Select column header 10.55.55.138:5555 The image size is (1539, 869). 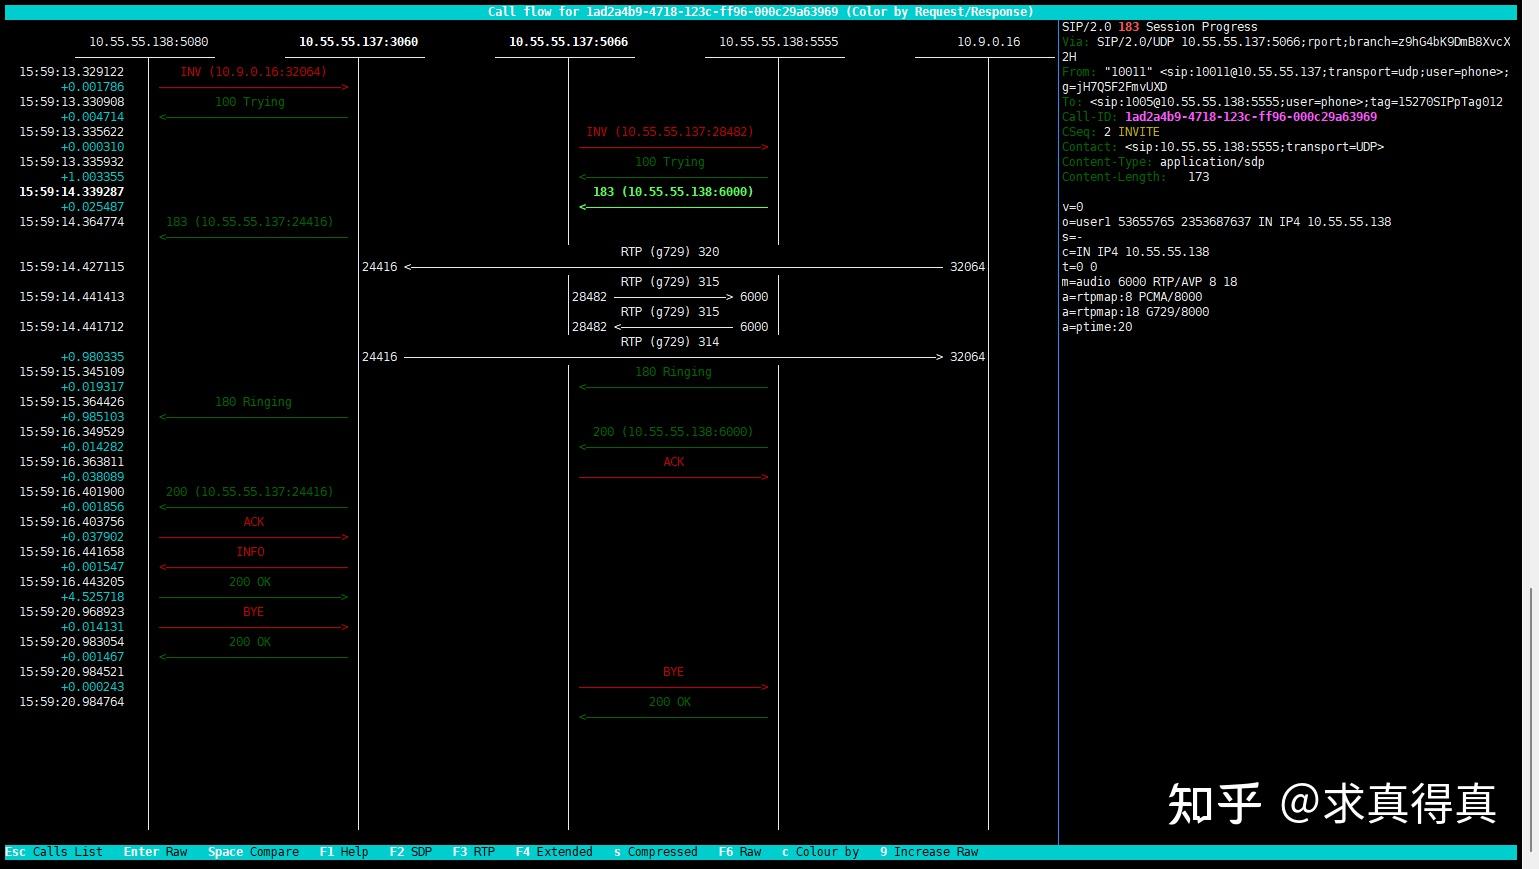(x=779, y=42)
